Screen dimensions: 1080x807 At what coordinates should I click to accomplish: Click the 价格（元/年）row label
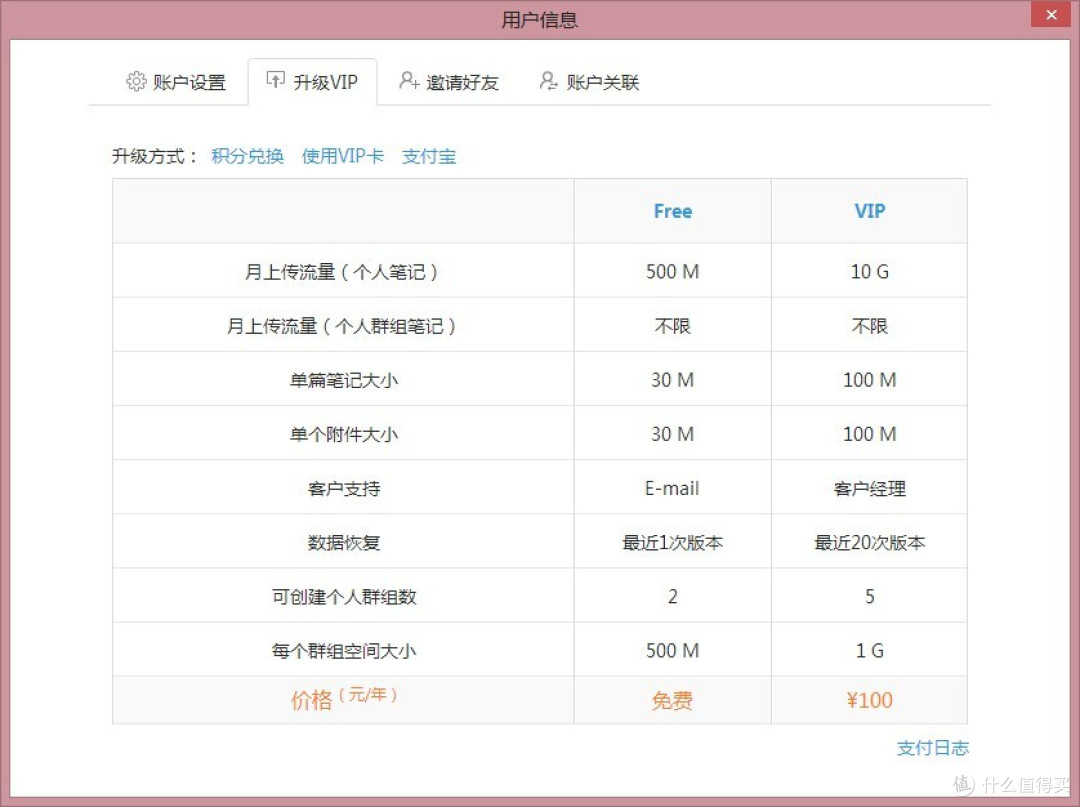(x=344, y=700)
